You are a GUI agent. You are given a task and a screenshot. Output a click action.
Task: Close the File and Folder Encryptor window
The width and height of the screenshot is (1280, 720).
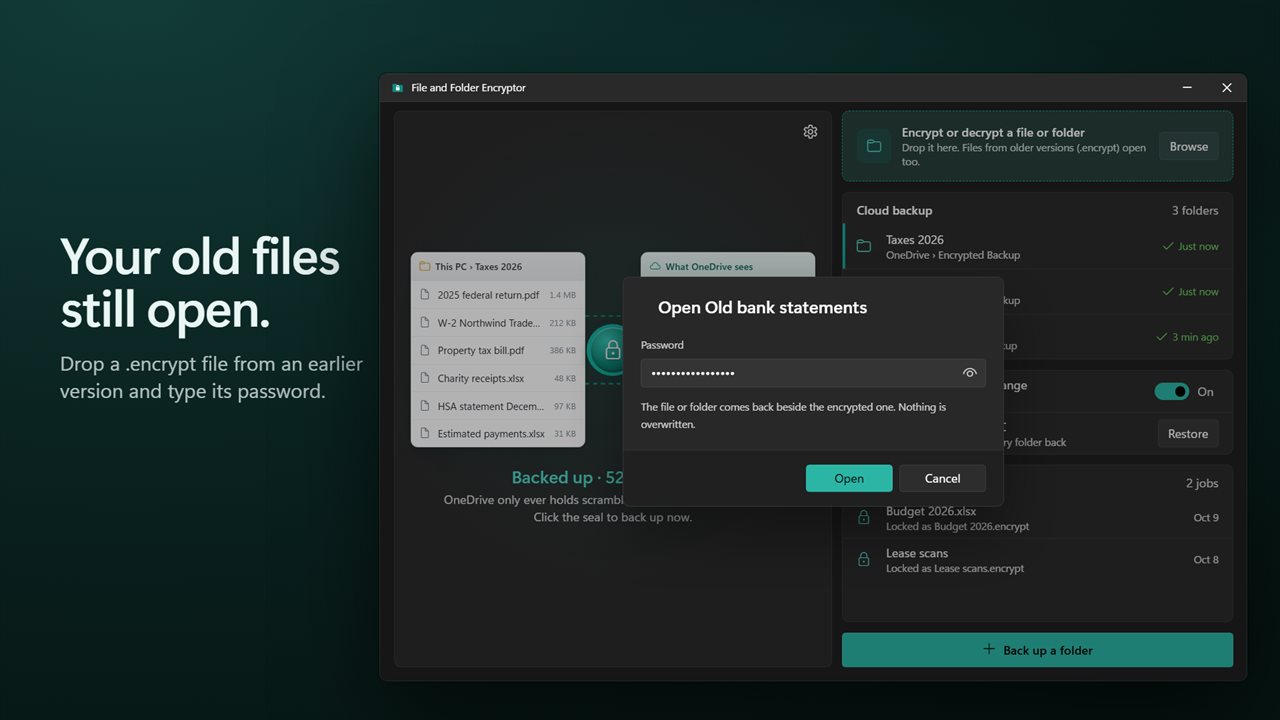1227,88
